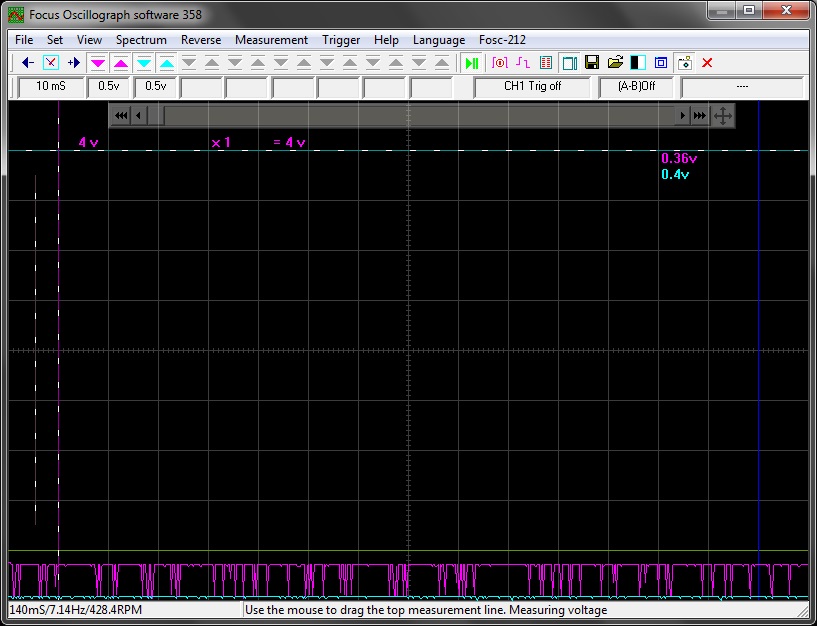Click the magenta down-triangle channel button

[98, 63]
